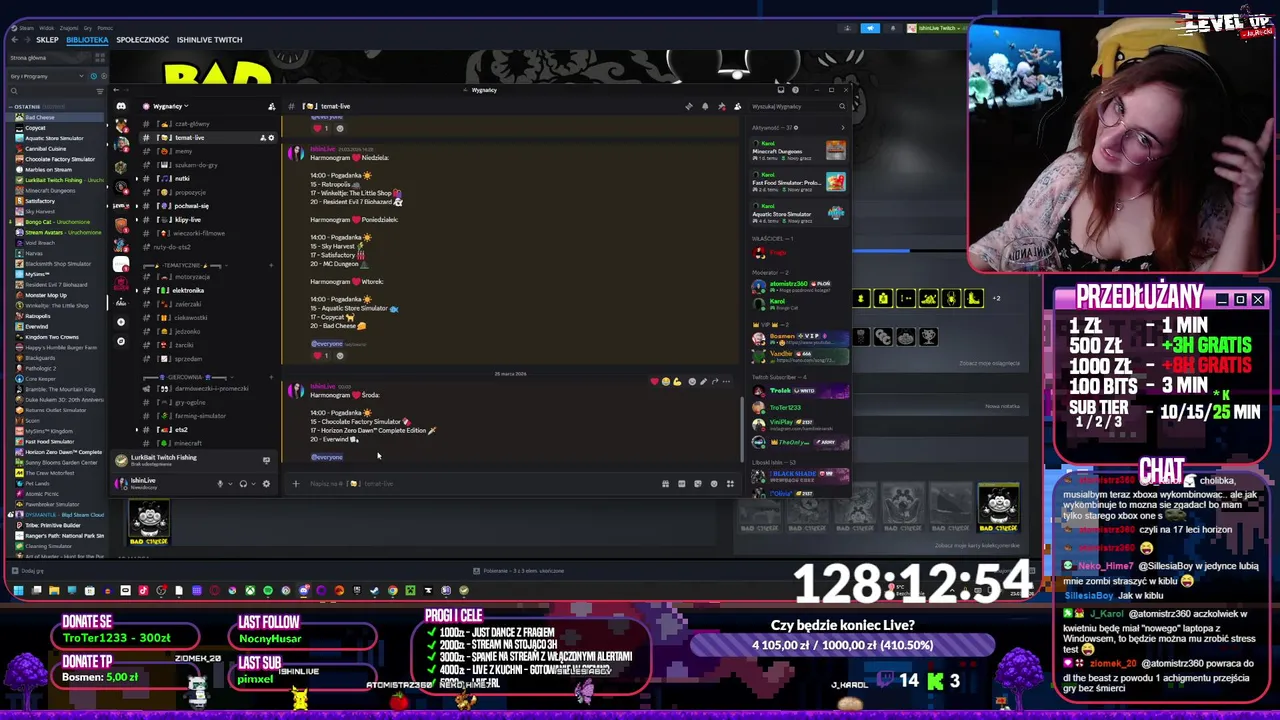Open gift icon in Discord message bar
This screenshot has height=720, width=1280.
click(x=665, y=484)
